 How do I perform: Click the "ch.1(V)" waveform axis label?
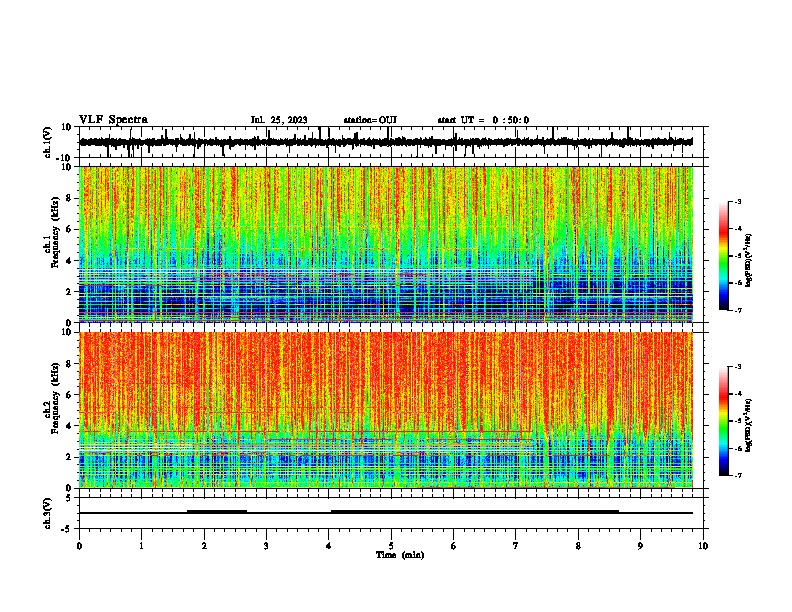pos(48,142)
